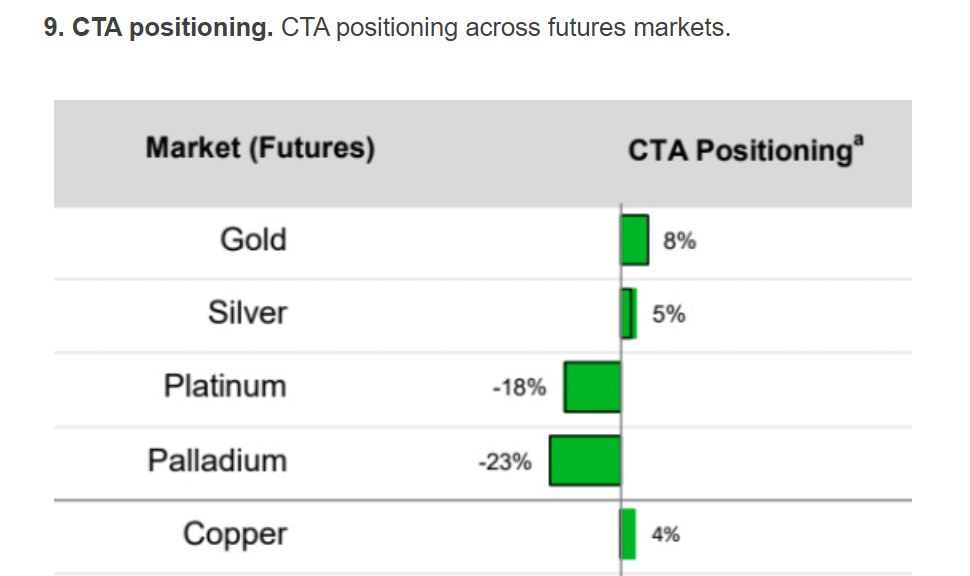Click the -18% value label

(x=519, y=388)
